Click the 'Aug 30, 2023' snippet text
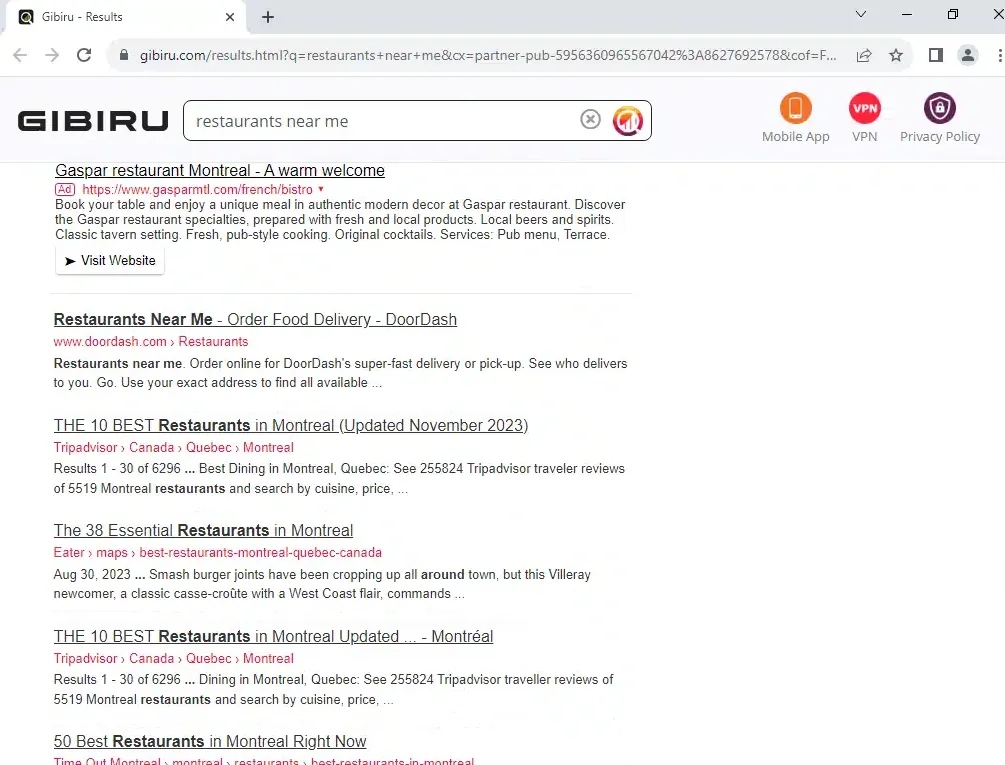1005x765 pixels. click(x=92, y=574)
